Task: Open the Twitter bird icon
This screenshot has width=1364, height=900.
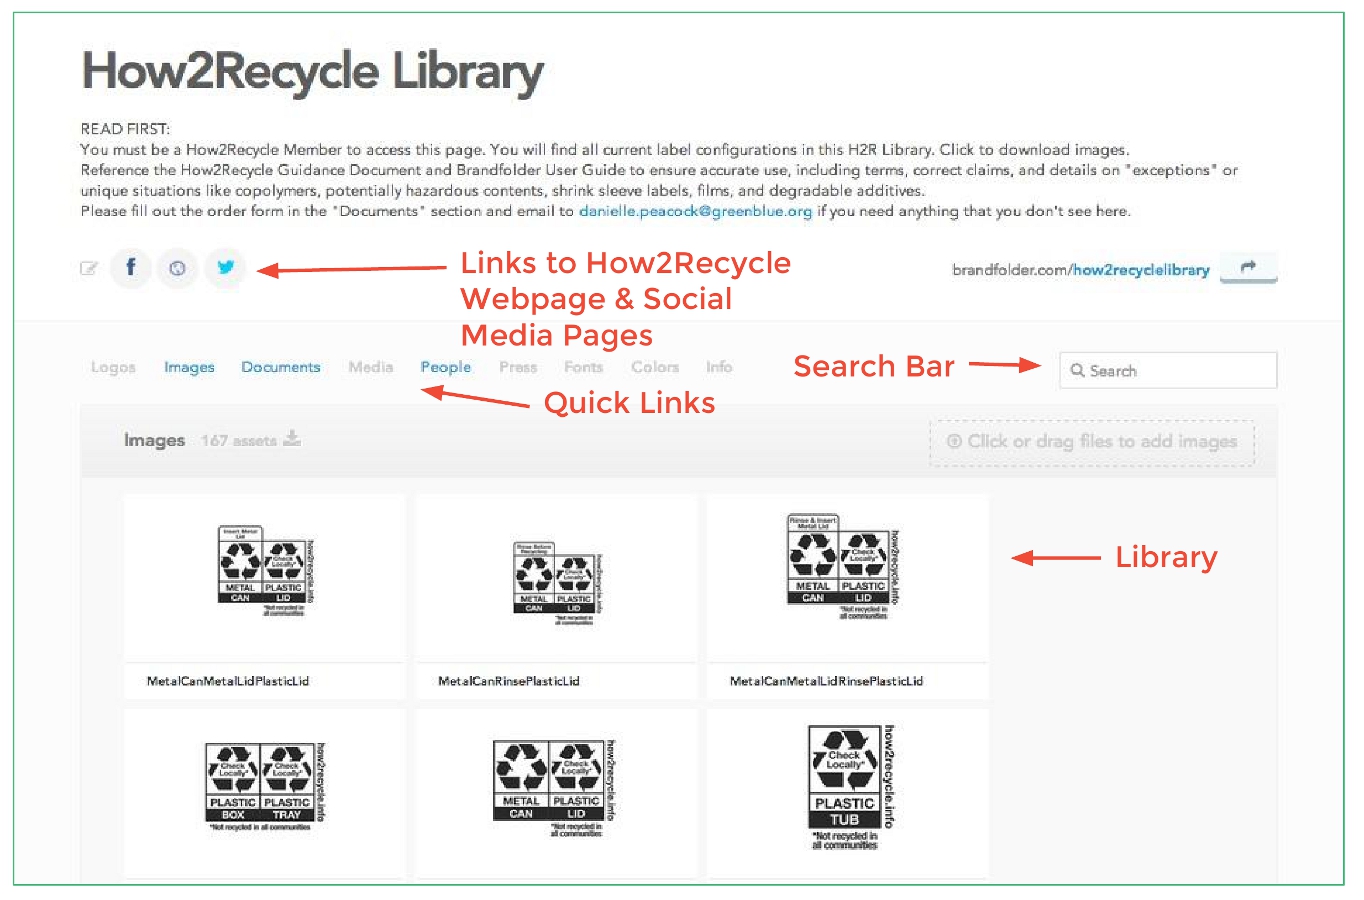Action: click(x=224, y=267)
